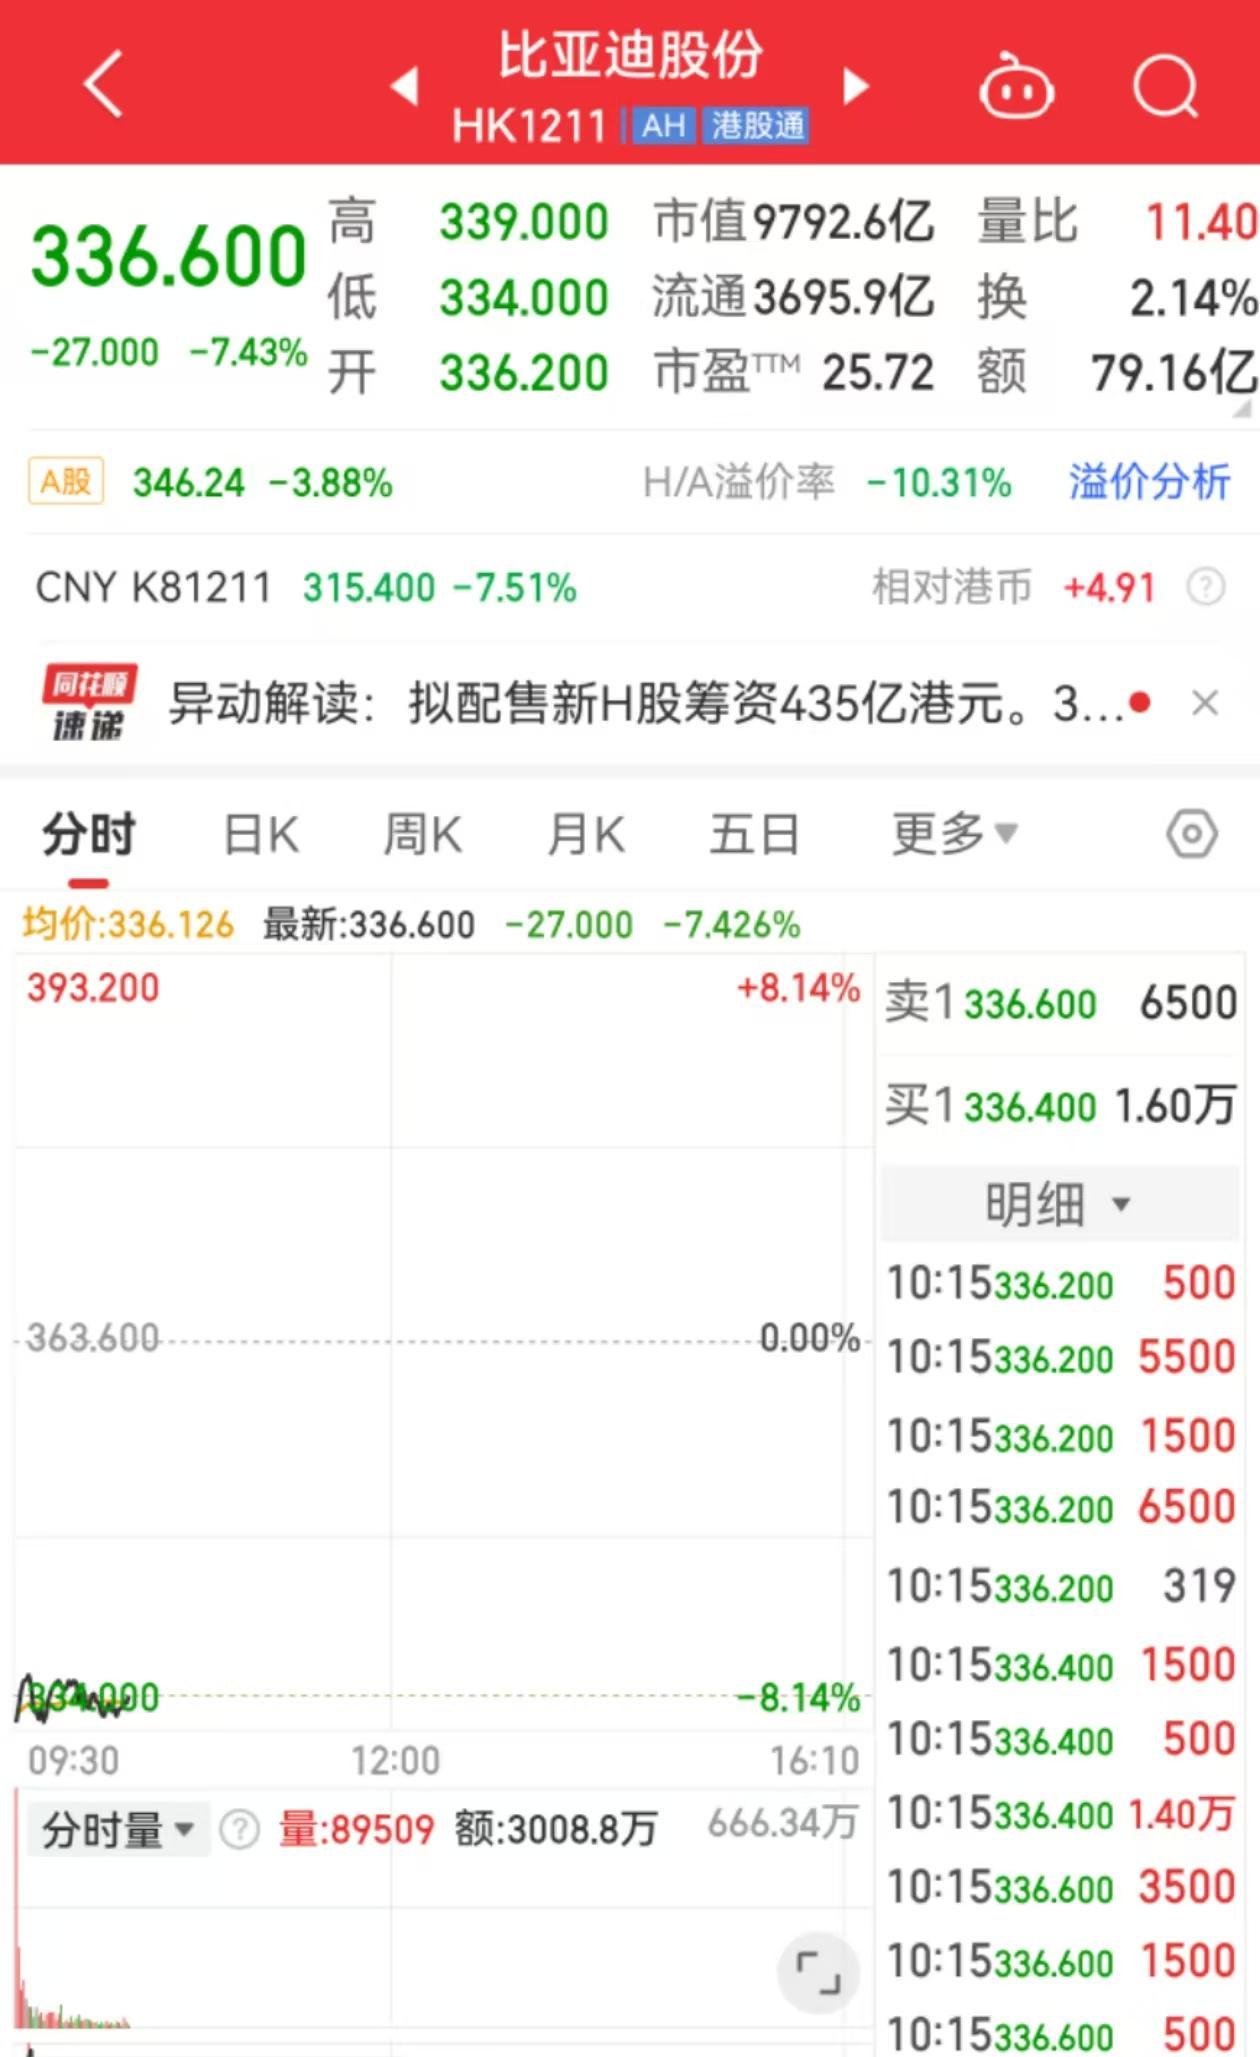Open the 异动解读 news text
The width and height of the screenshot is (1260, 2057).
coord(645,704)
